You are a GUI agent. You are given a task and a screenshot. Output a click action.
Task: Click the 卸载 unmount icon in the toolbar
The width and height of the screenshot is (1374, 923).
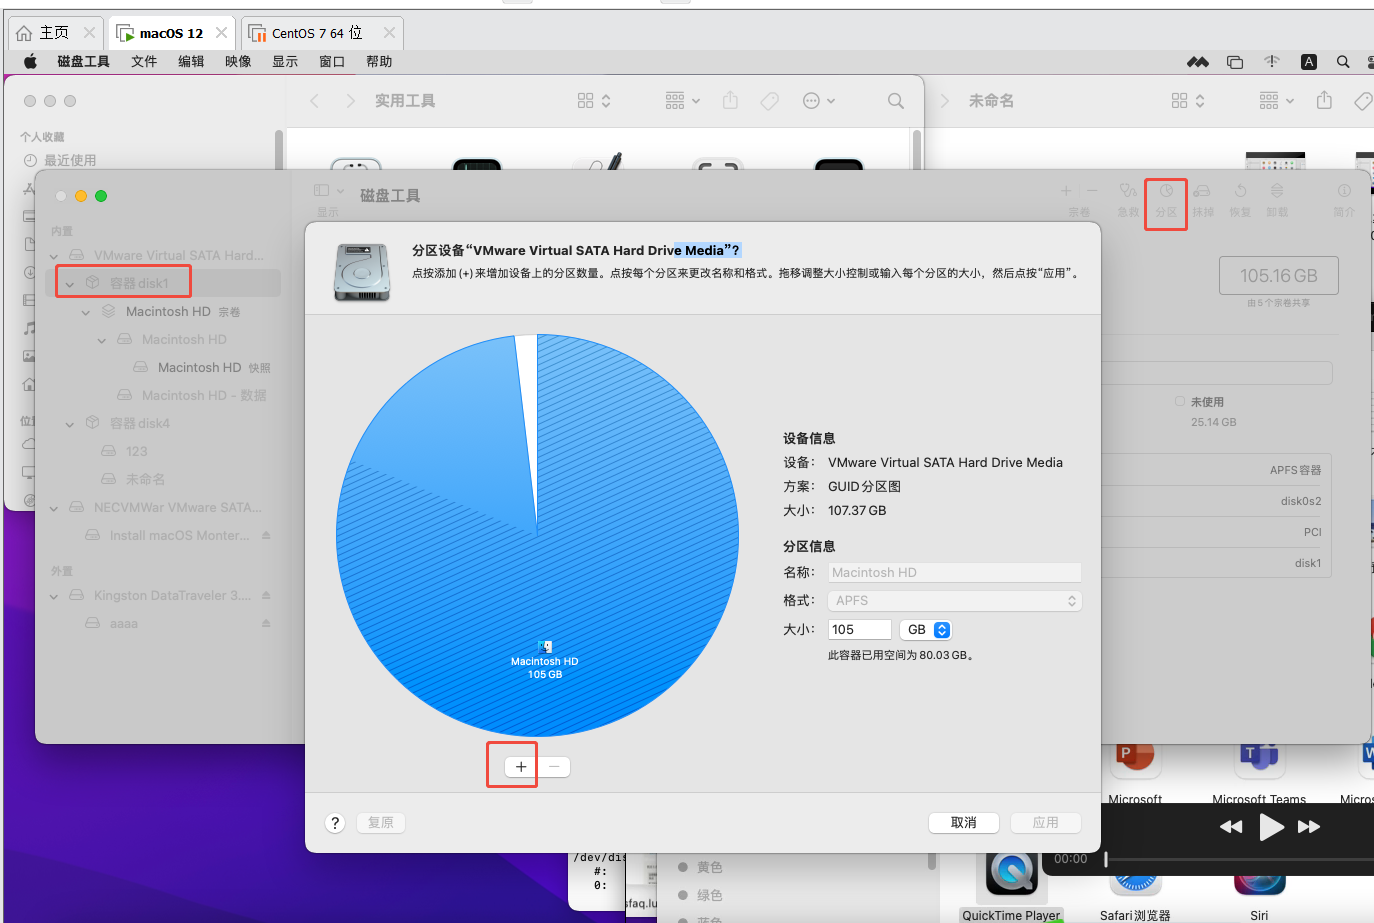1277,190
